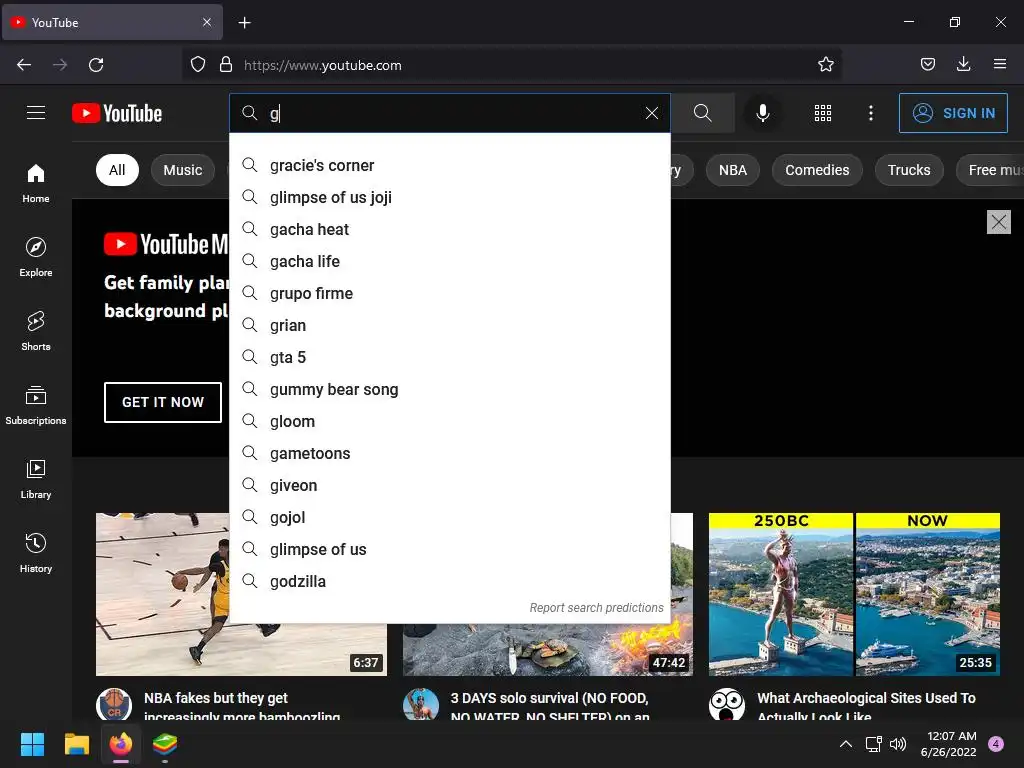Click inside the YouTube search field

(x=451, y=113)
